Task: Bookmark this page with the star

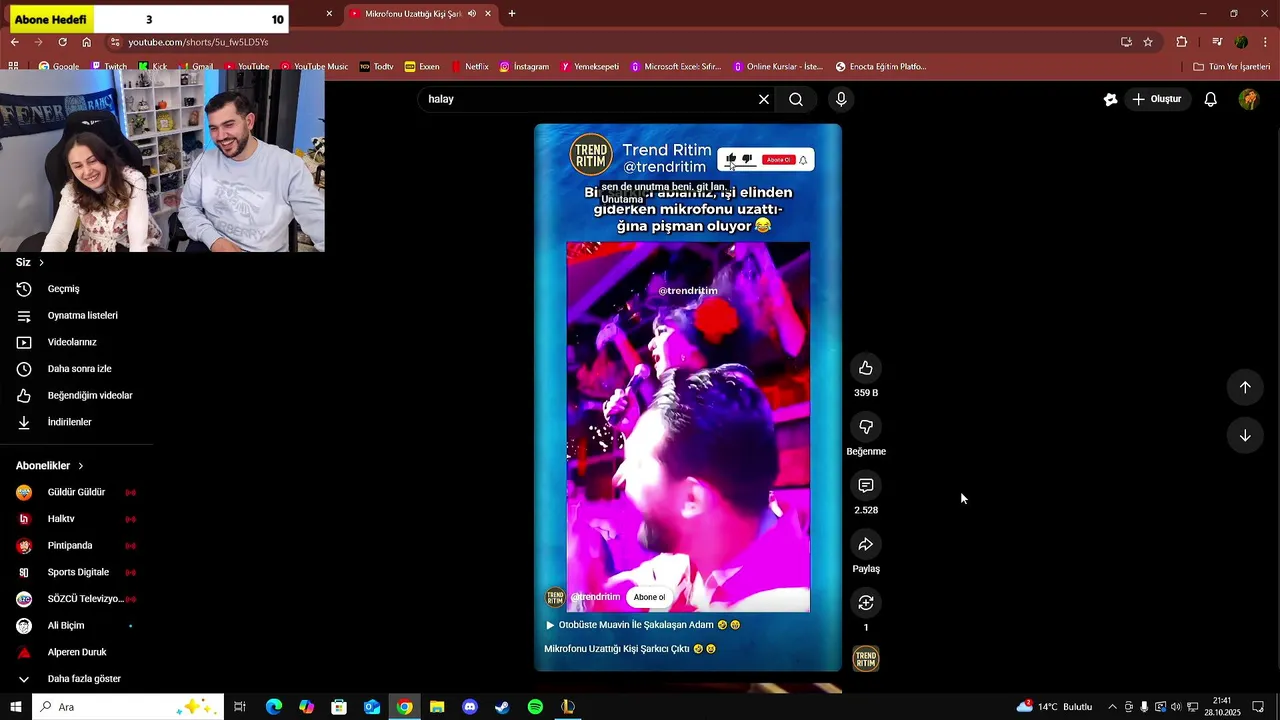Action: [x=1148, y=42]
